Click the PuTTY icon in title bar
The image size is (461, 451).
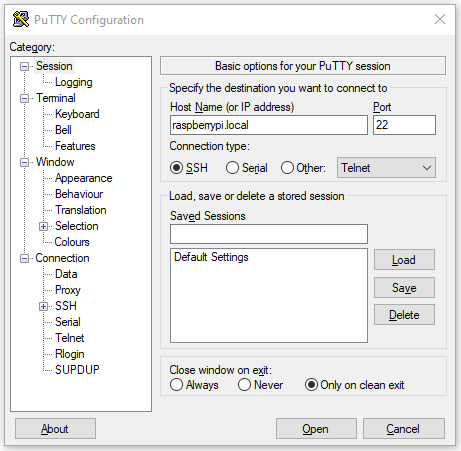[x=21, y=19]
